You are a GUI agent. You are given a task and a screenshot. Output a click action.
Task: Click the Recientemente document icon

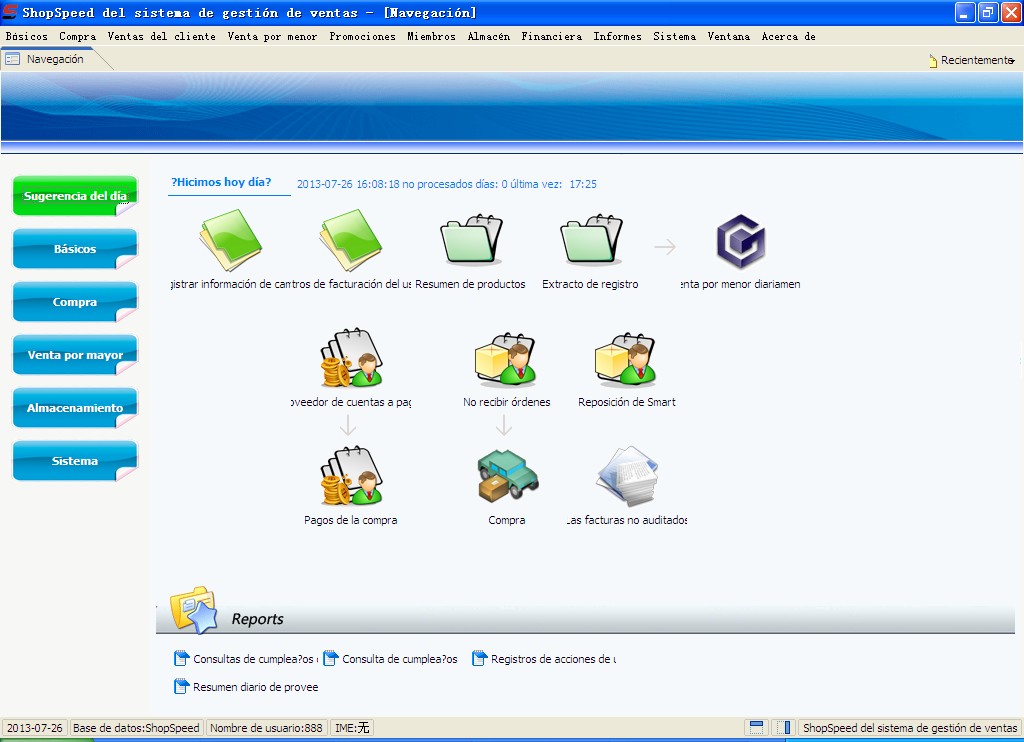933,61
